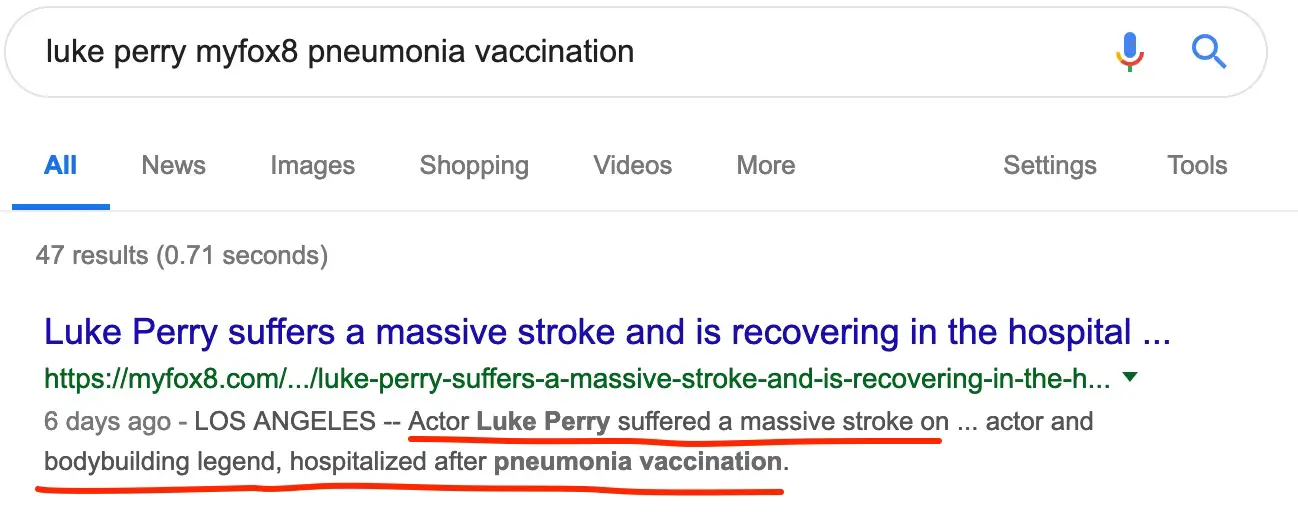Click bold 'pneumonia vaccination' in snippet

coord(638,463)
